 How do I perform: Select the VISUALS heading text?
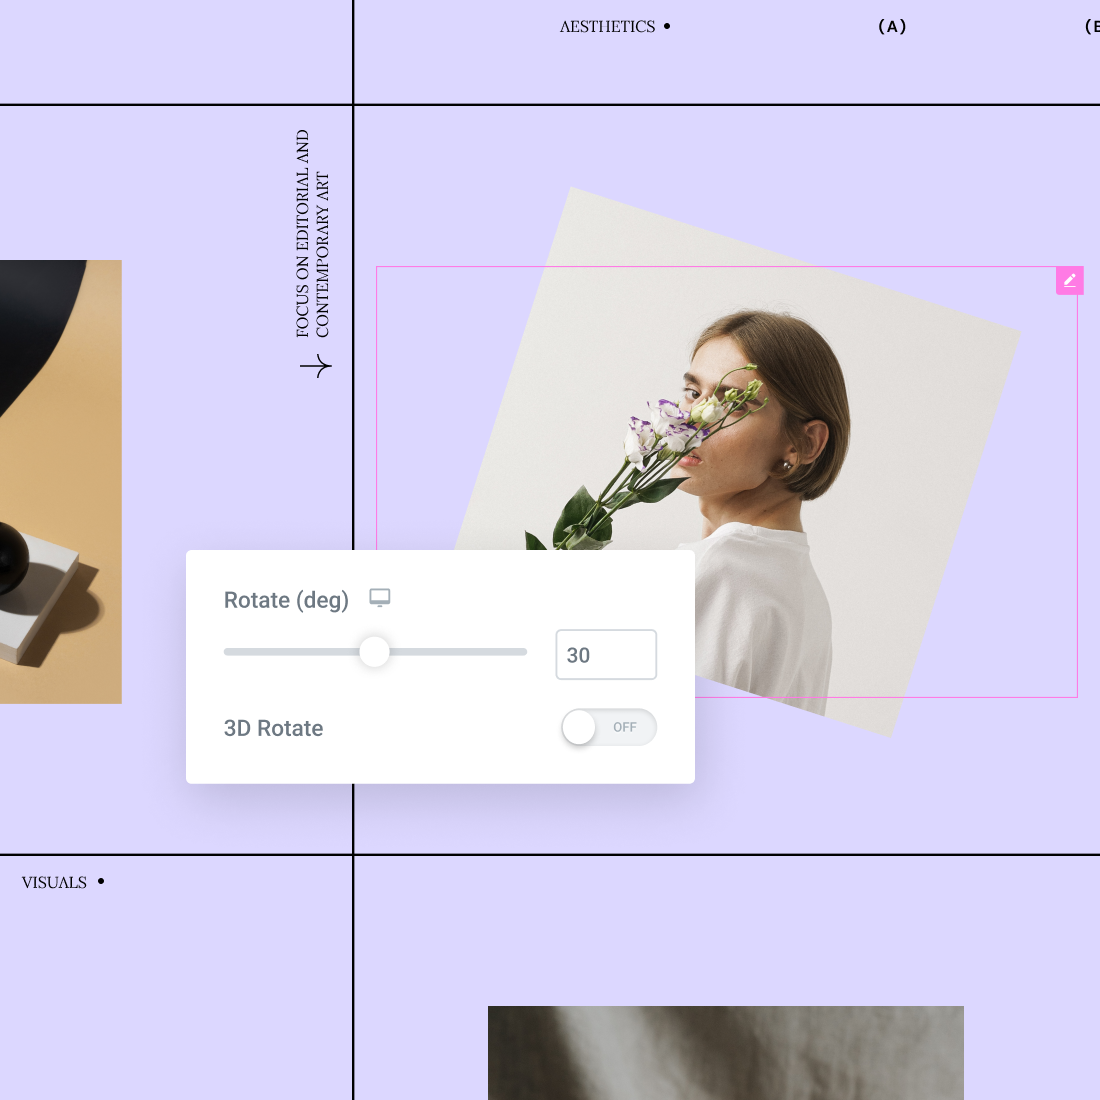tap(54, 882)
